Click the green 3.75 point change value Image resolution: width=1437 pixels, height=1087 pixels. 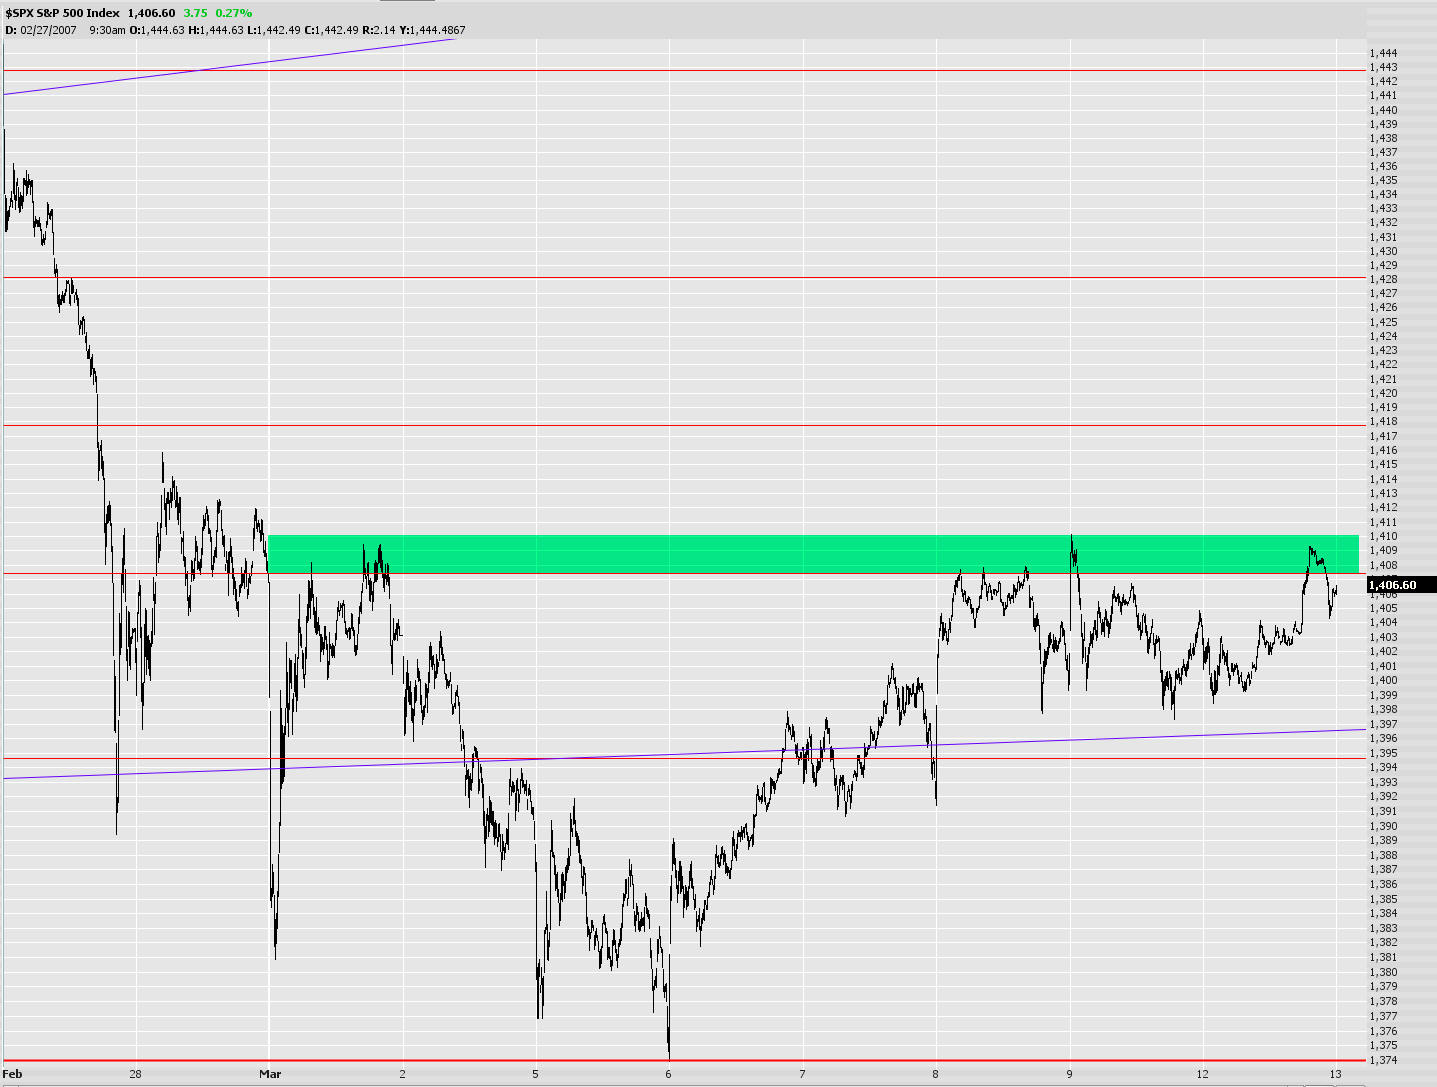(196, 13)
